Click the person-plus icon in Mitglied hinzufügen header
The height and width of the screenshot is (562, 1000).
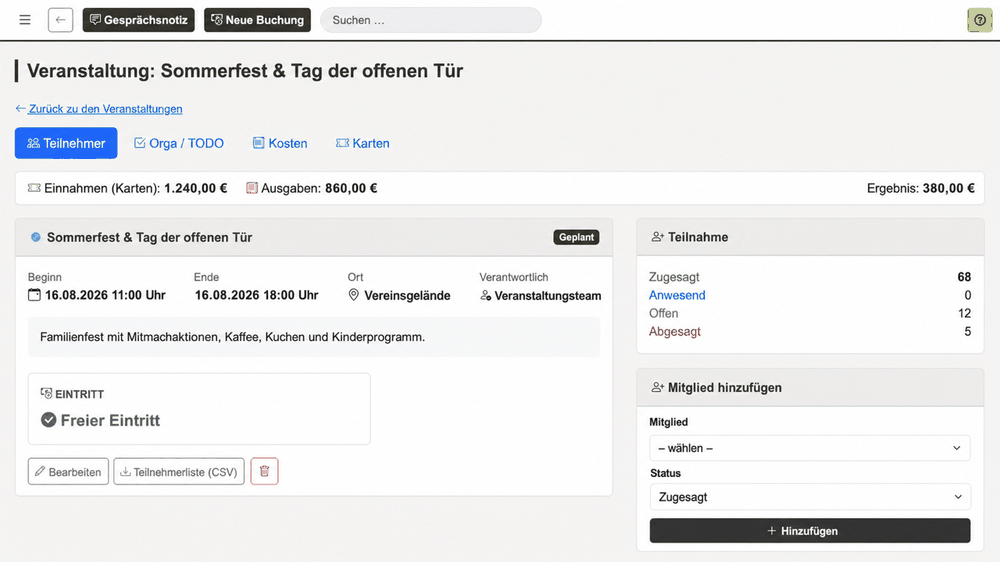(x=658, y=387)
